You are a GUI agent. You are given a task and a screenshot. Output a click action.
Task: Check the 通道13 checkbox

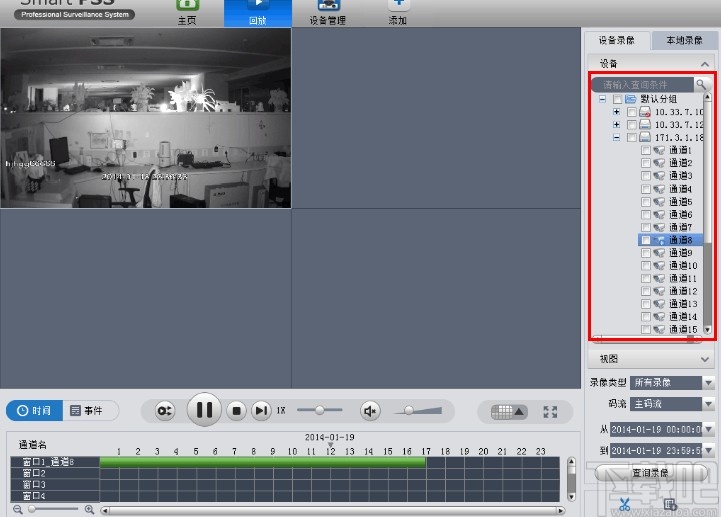(646, 304)
